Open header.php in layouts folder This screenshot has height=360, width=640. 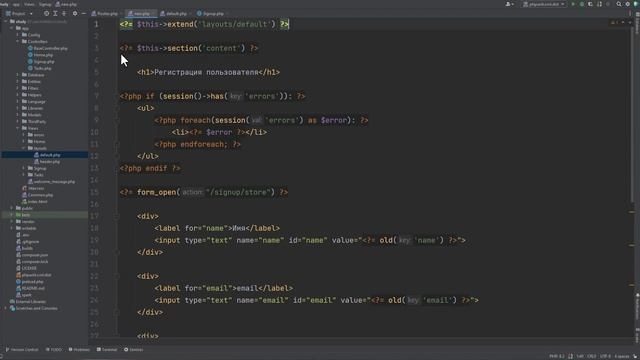pos(47,162)
